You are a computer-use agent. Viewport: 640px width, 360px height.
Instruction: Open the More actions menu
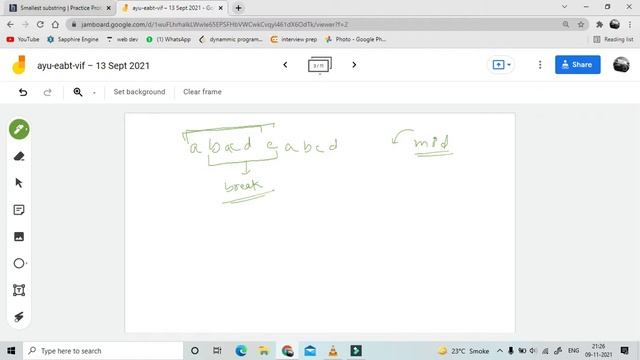click(540, 65)
